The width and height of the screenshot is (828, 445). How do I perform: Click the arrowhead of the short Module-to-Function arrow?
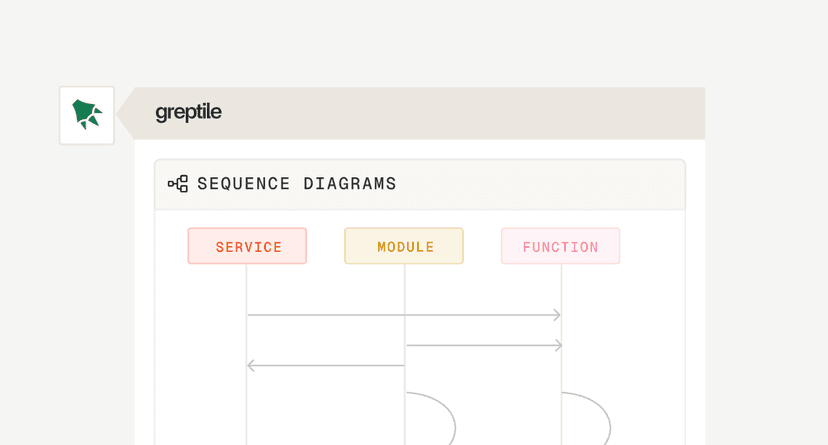(x=558, y=345)
